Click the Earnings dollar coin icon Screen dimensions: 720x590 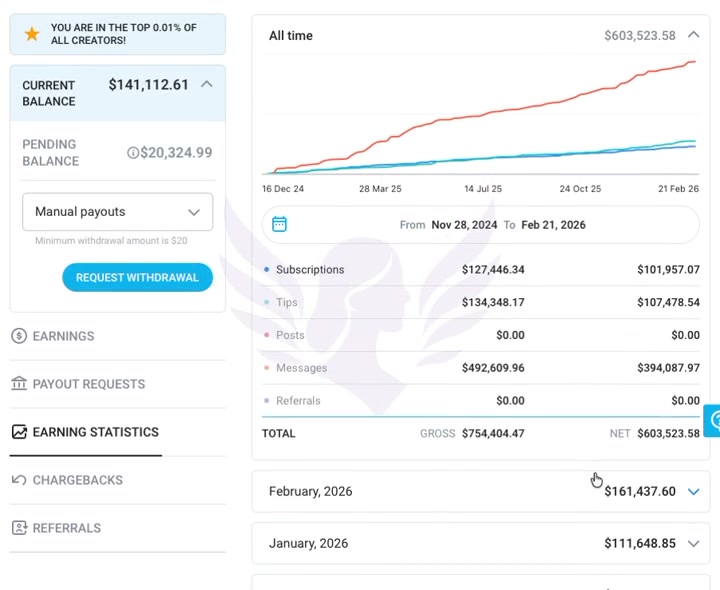(19, 336)
